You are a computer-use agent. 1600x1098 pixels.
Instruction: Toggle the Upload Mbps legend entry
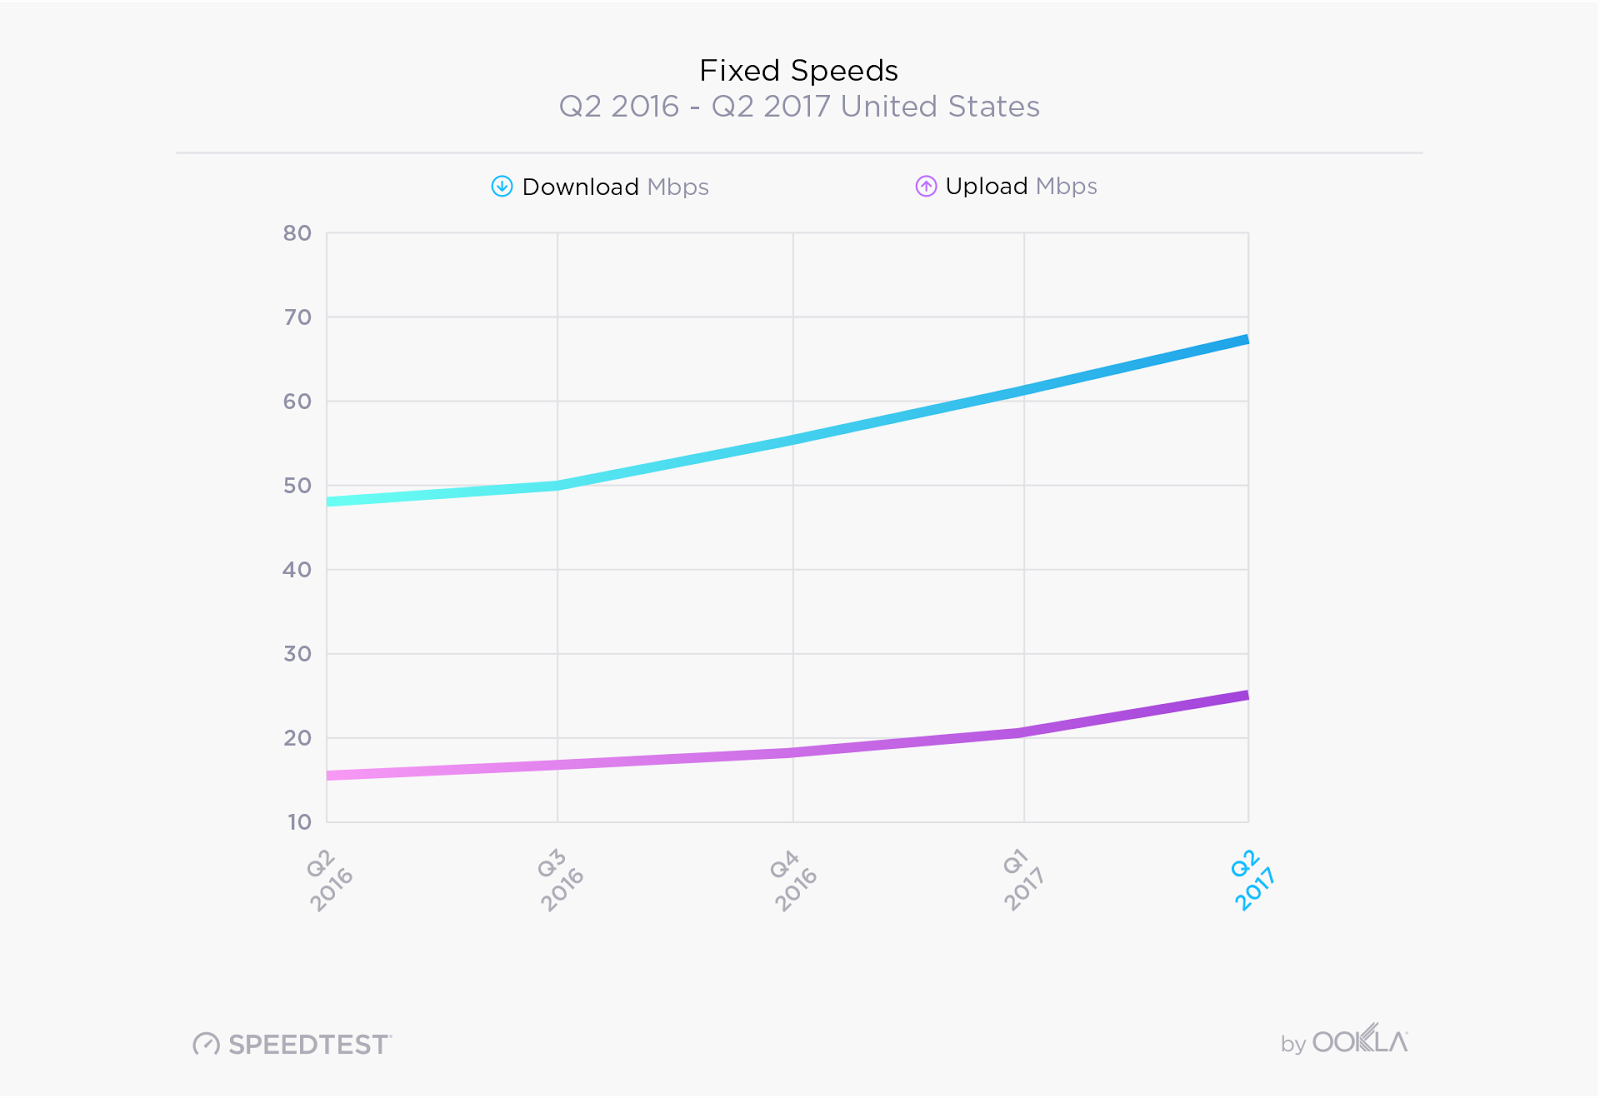[1006, 186]
